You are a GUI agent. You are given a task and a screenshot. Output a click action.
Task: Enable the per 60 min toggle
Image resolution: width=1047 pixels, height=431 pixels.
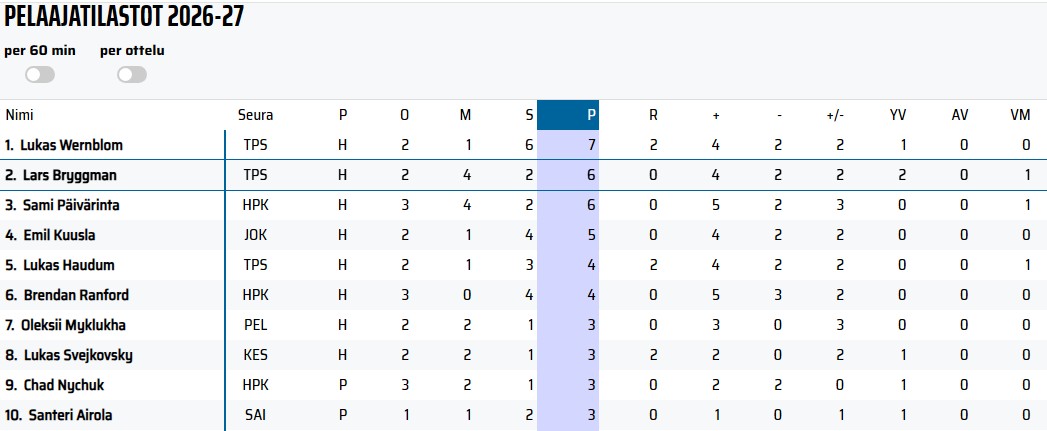[x=40, y=75]
